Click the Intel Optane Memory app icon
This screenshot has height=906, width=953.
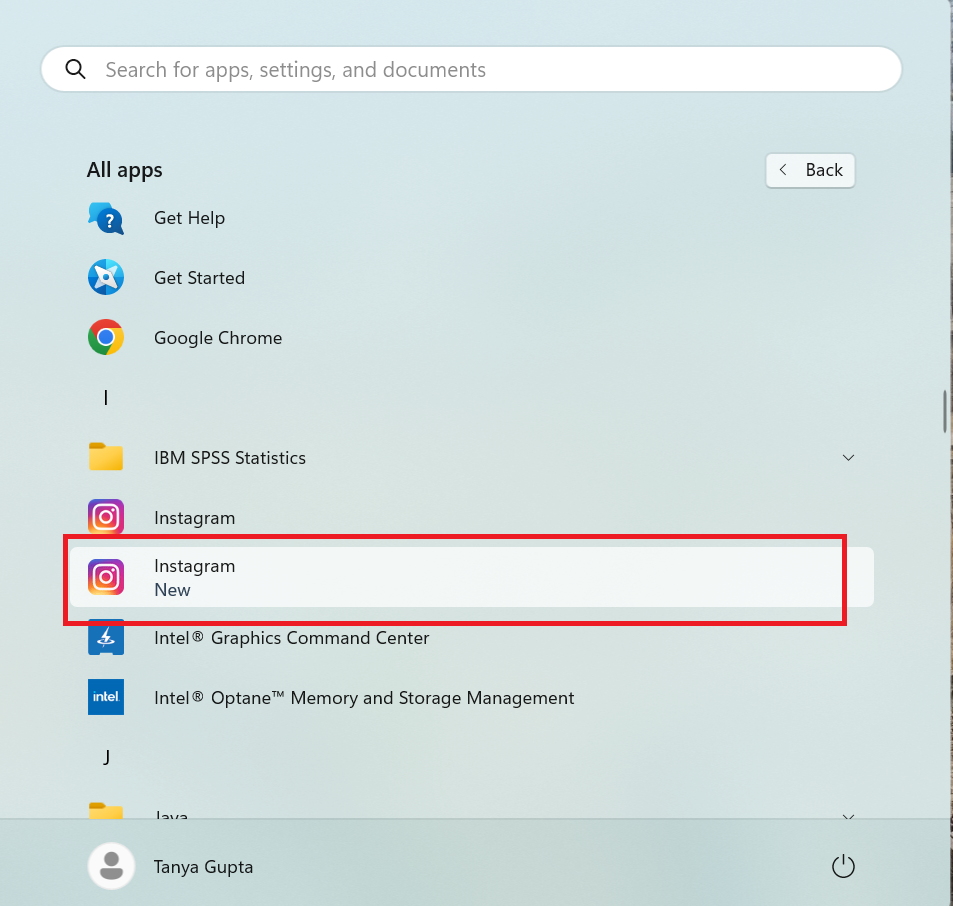(x=106, y=697)
